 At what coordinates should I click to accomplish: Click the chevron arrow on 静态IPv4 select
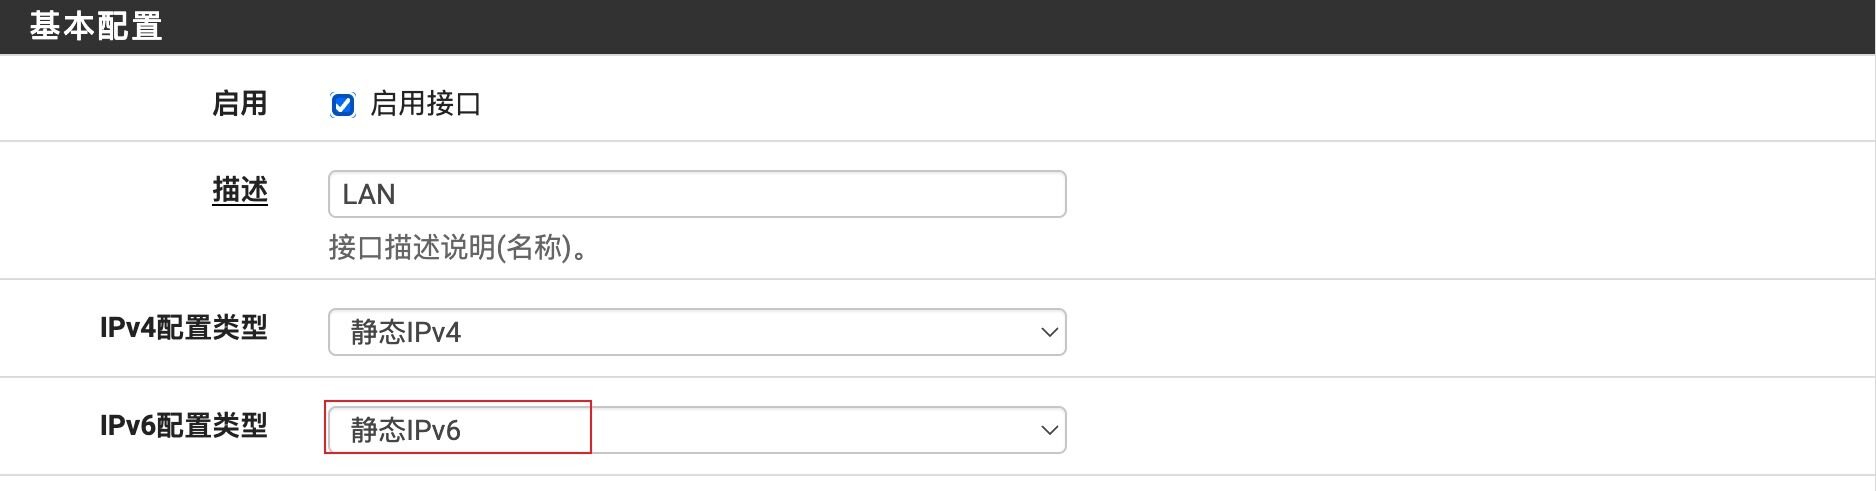click(1049, 332)
